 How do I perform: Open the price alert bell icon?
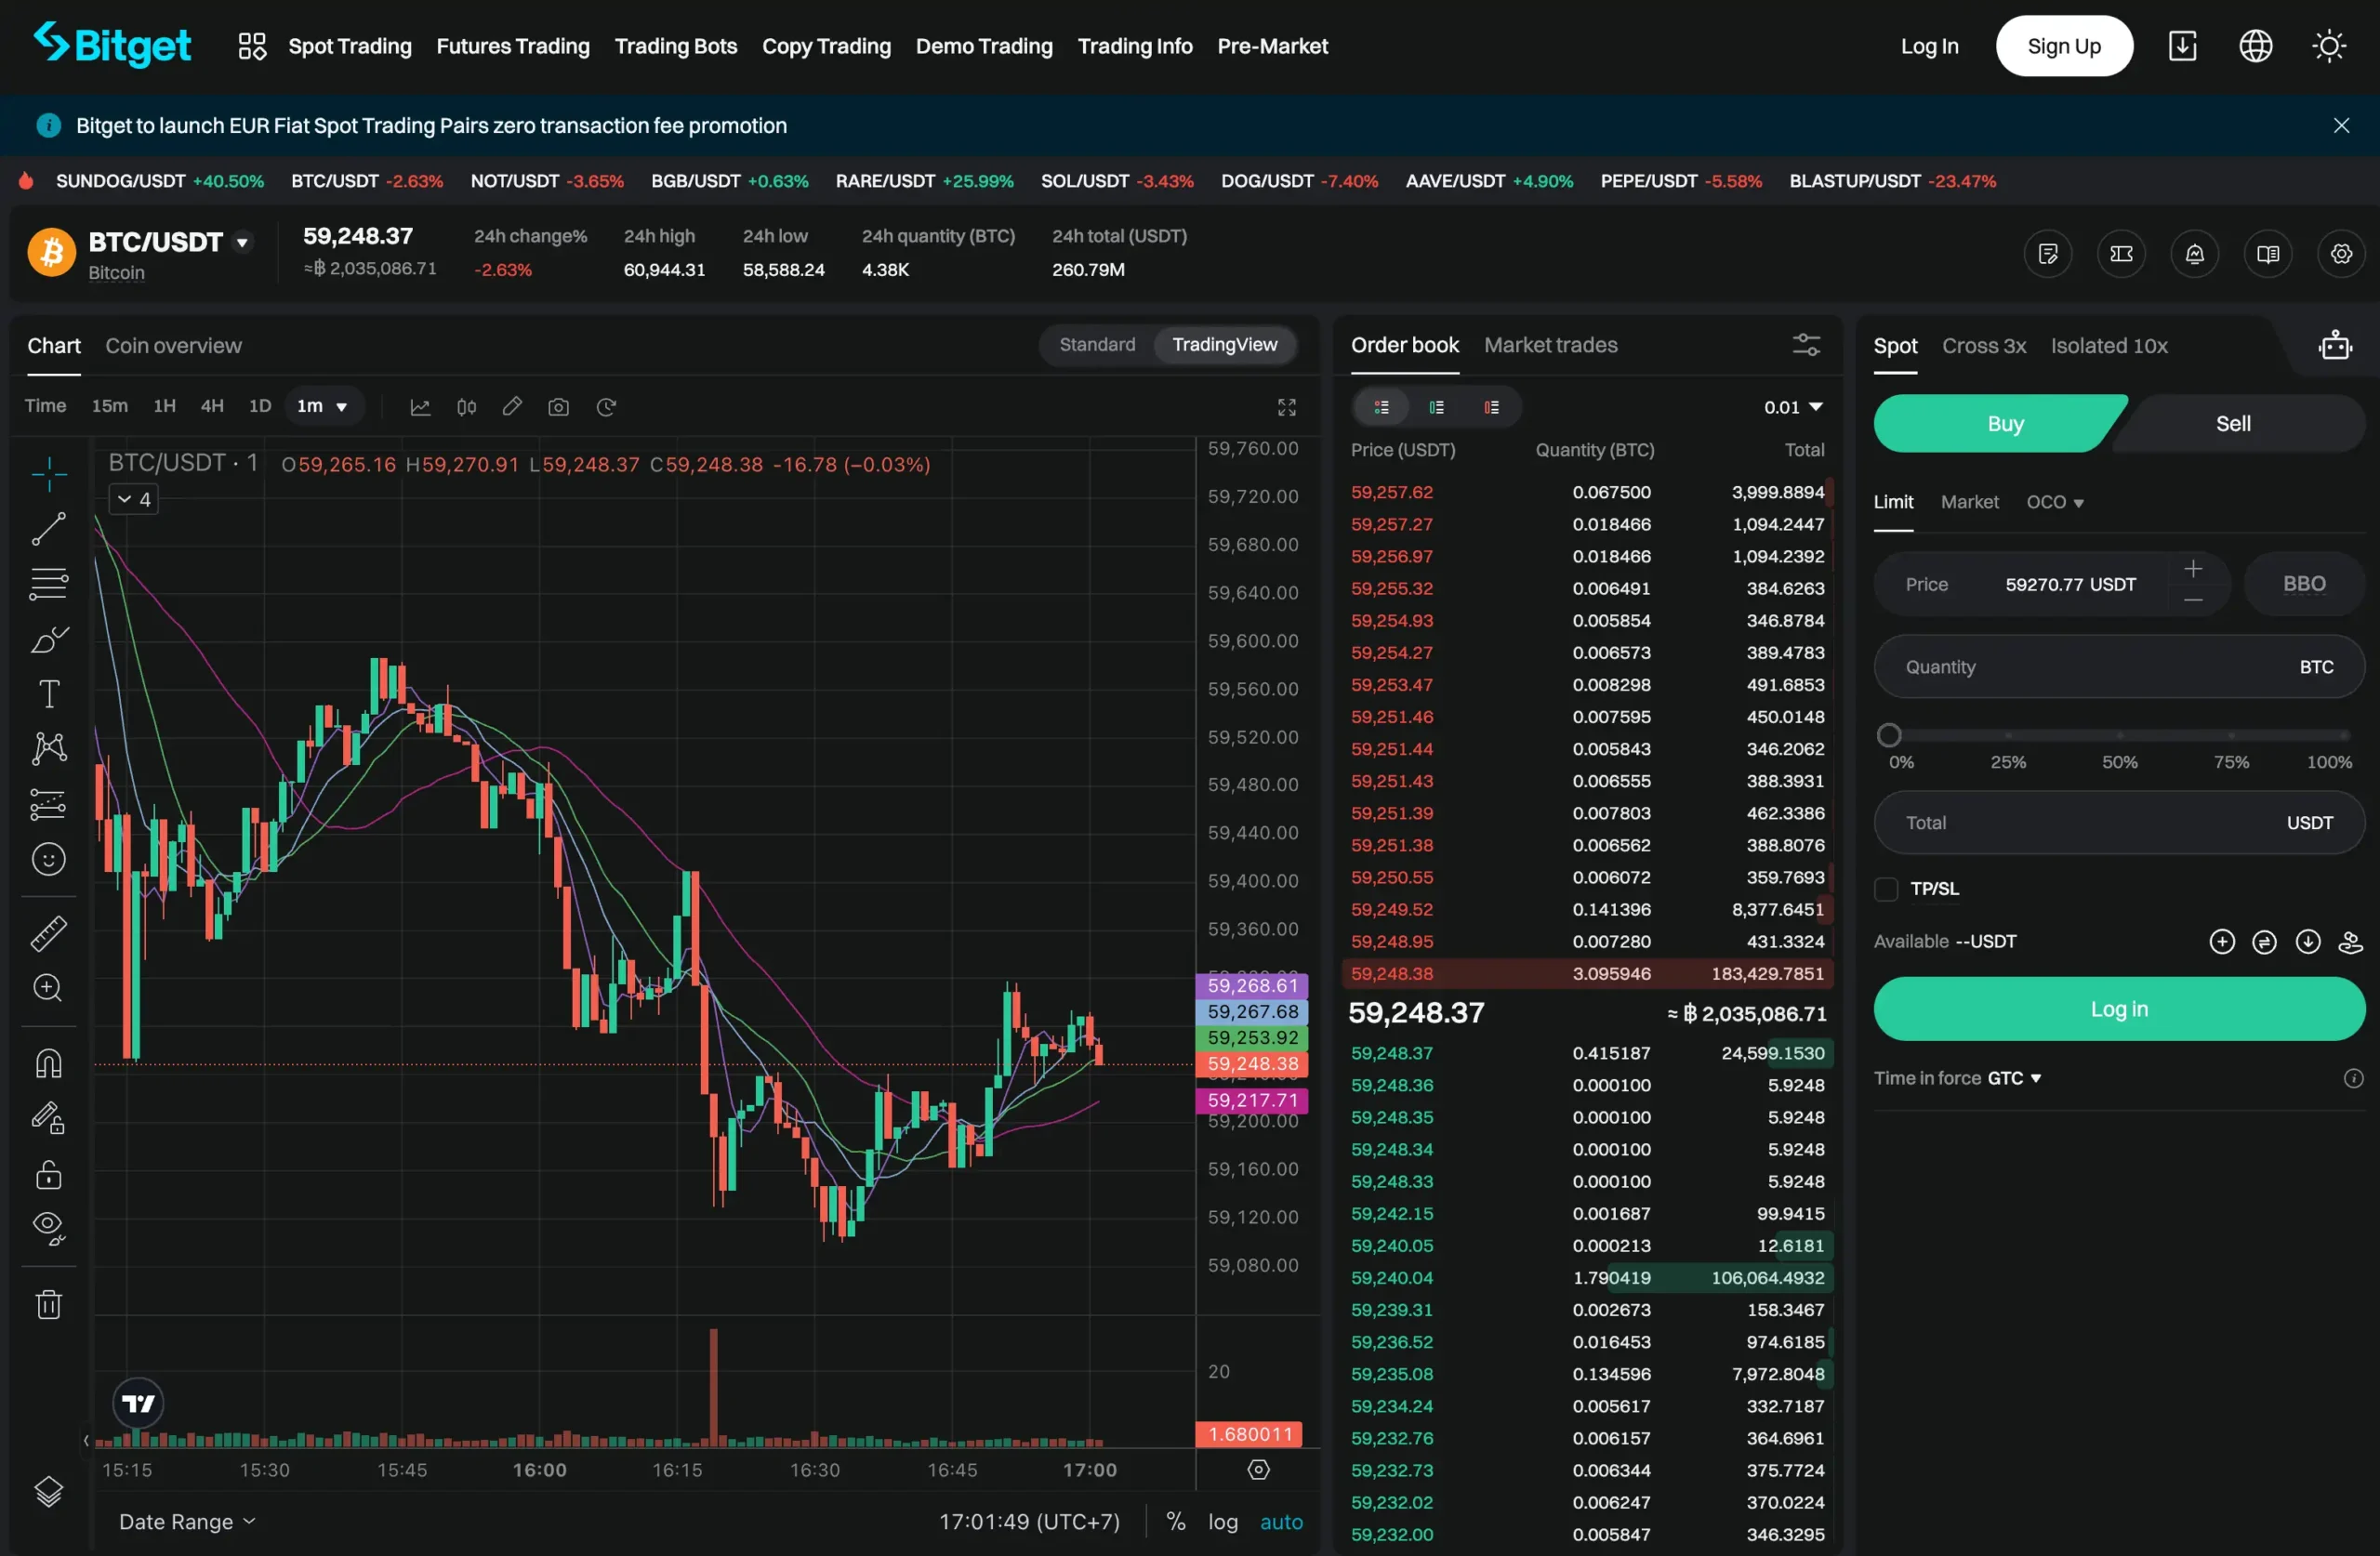(x=2194, y=254)
